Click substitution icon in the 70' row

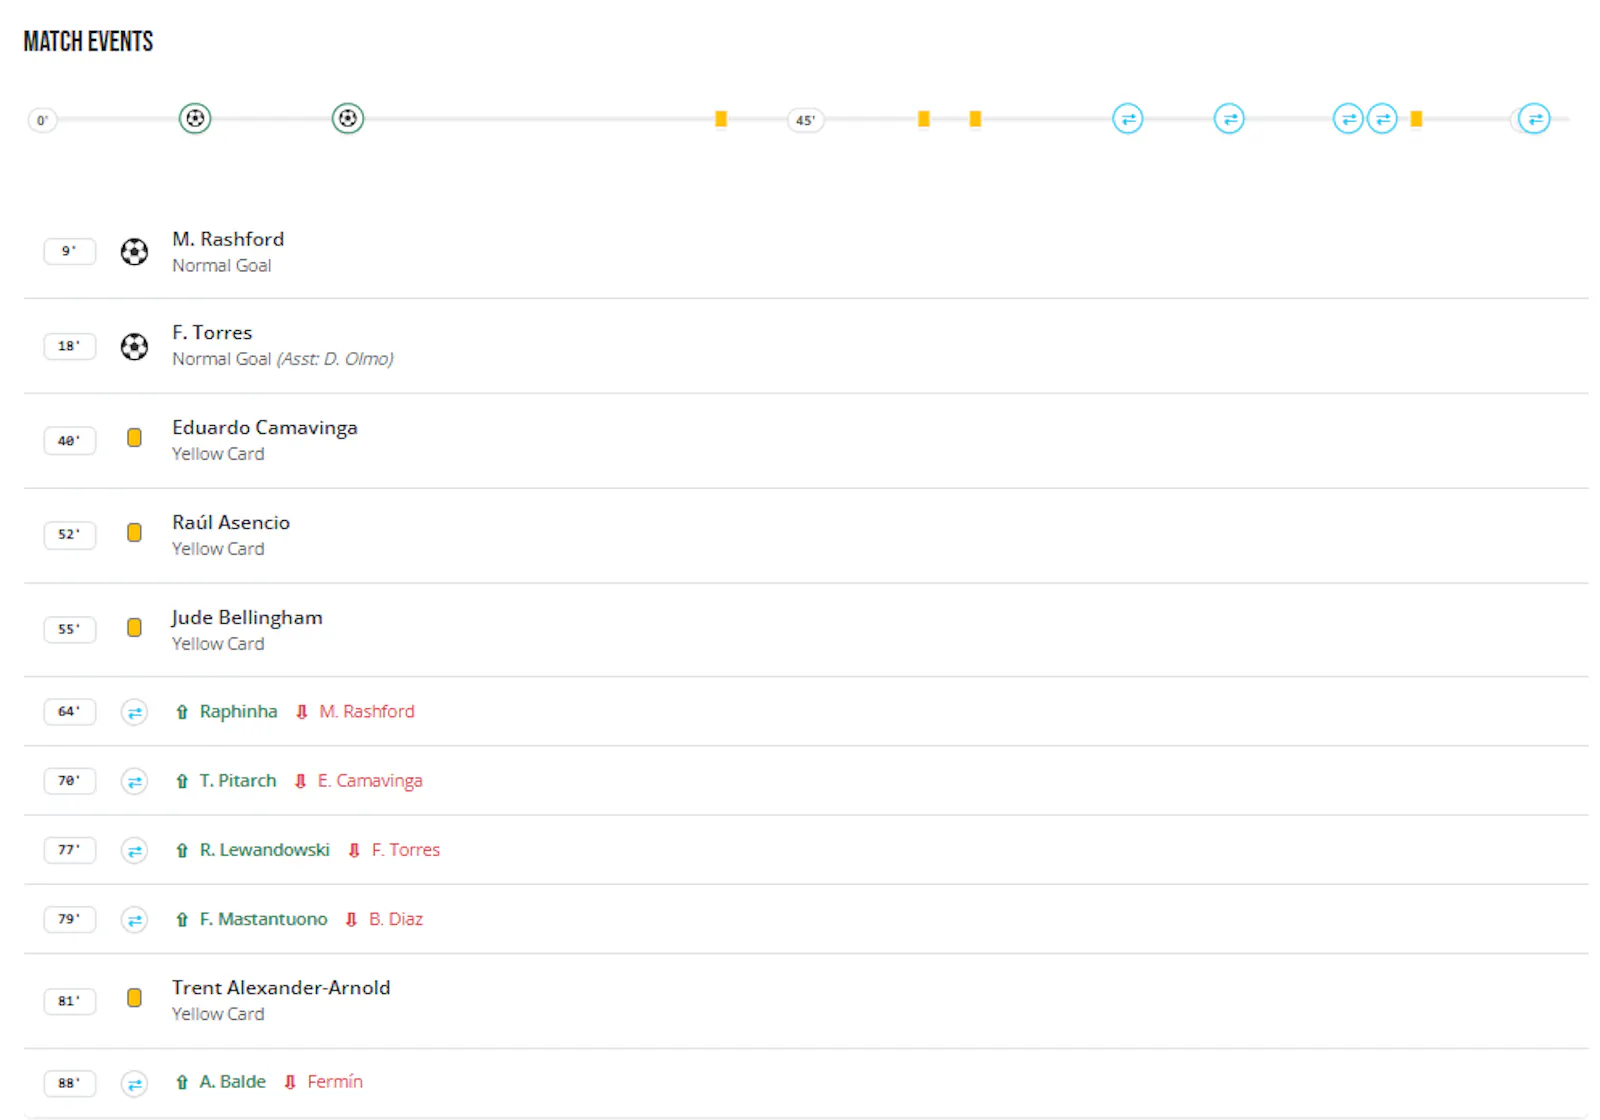[134, 781]
